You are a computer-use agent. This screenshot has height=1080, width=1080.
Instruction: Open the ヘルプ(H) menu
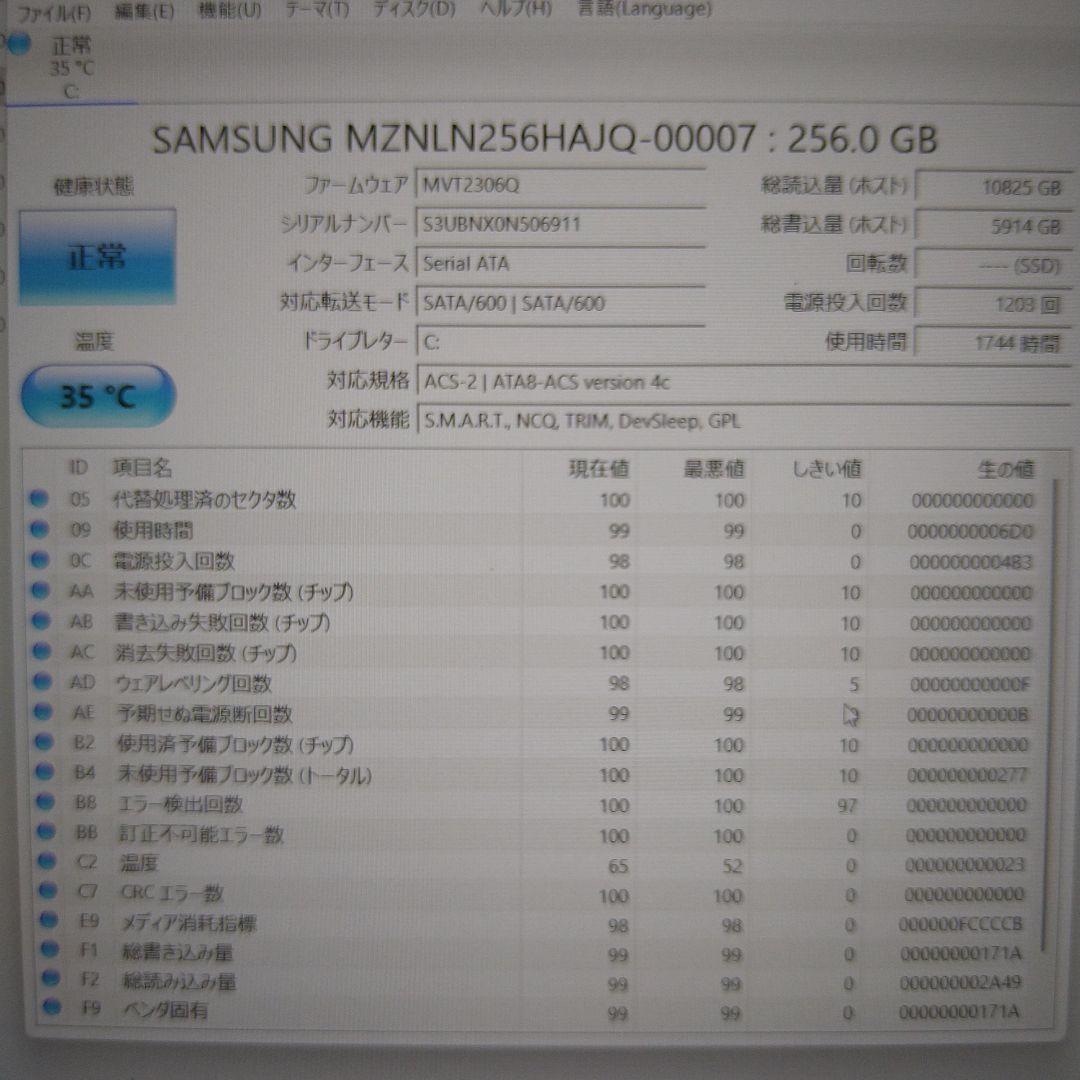click(515, 9)
